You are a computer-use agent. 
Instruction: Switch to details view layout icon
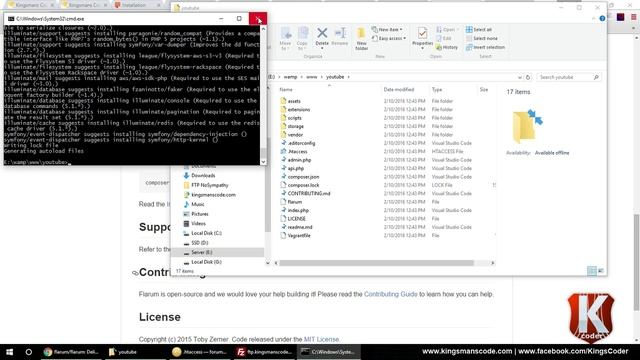pyautogui.click(x=591, y=271)
